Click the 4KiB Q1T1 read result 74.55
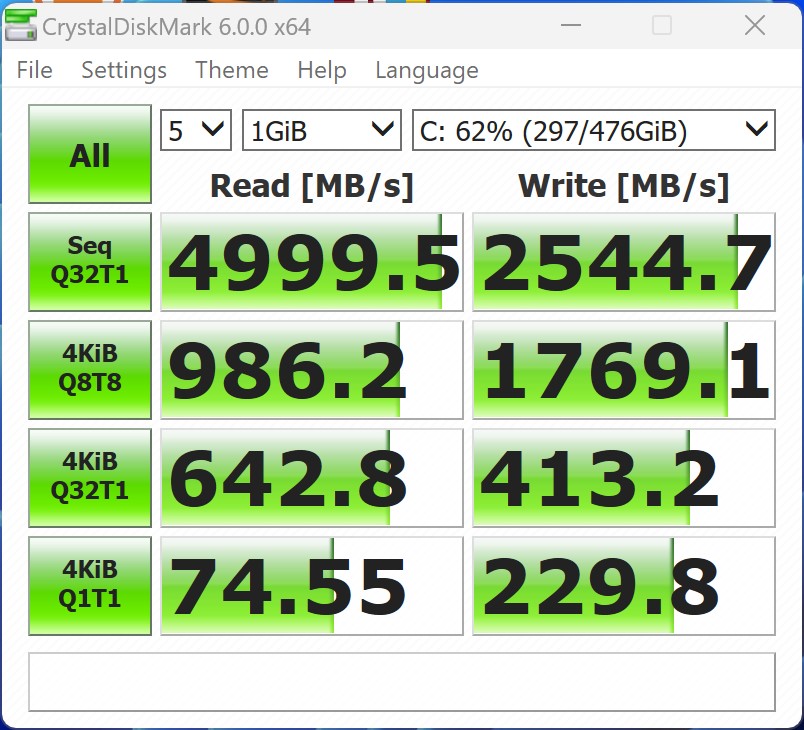The image size is (804, 730). click(312, 586)
